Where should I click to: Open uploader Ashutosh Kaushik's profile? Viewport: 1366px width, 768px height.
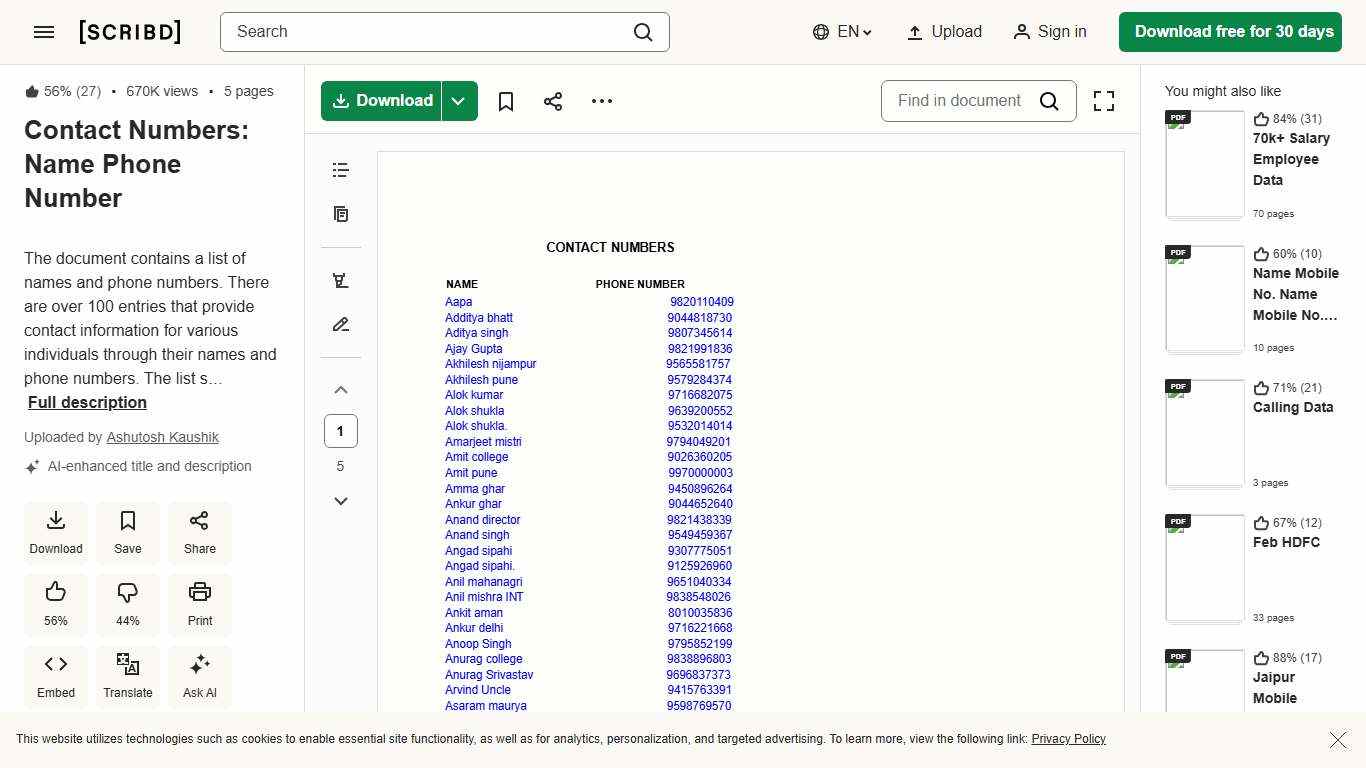[x=162, y=437]
